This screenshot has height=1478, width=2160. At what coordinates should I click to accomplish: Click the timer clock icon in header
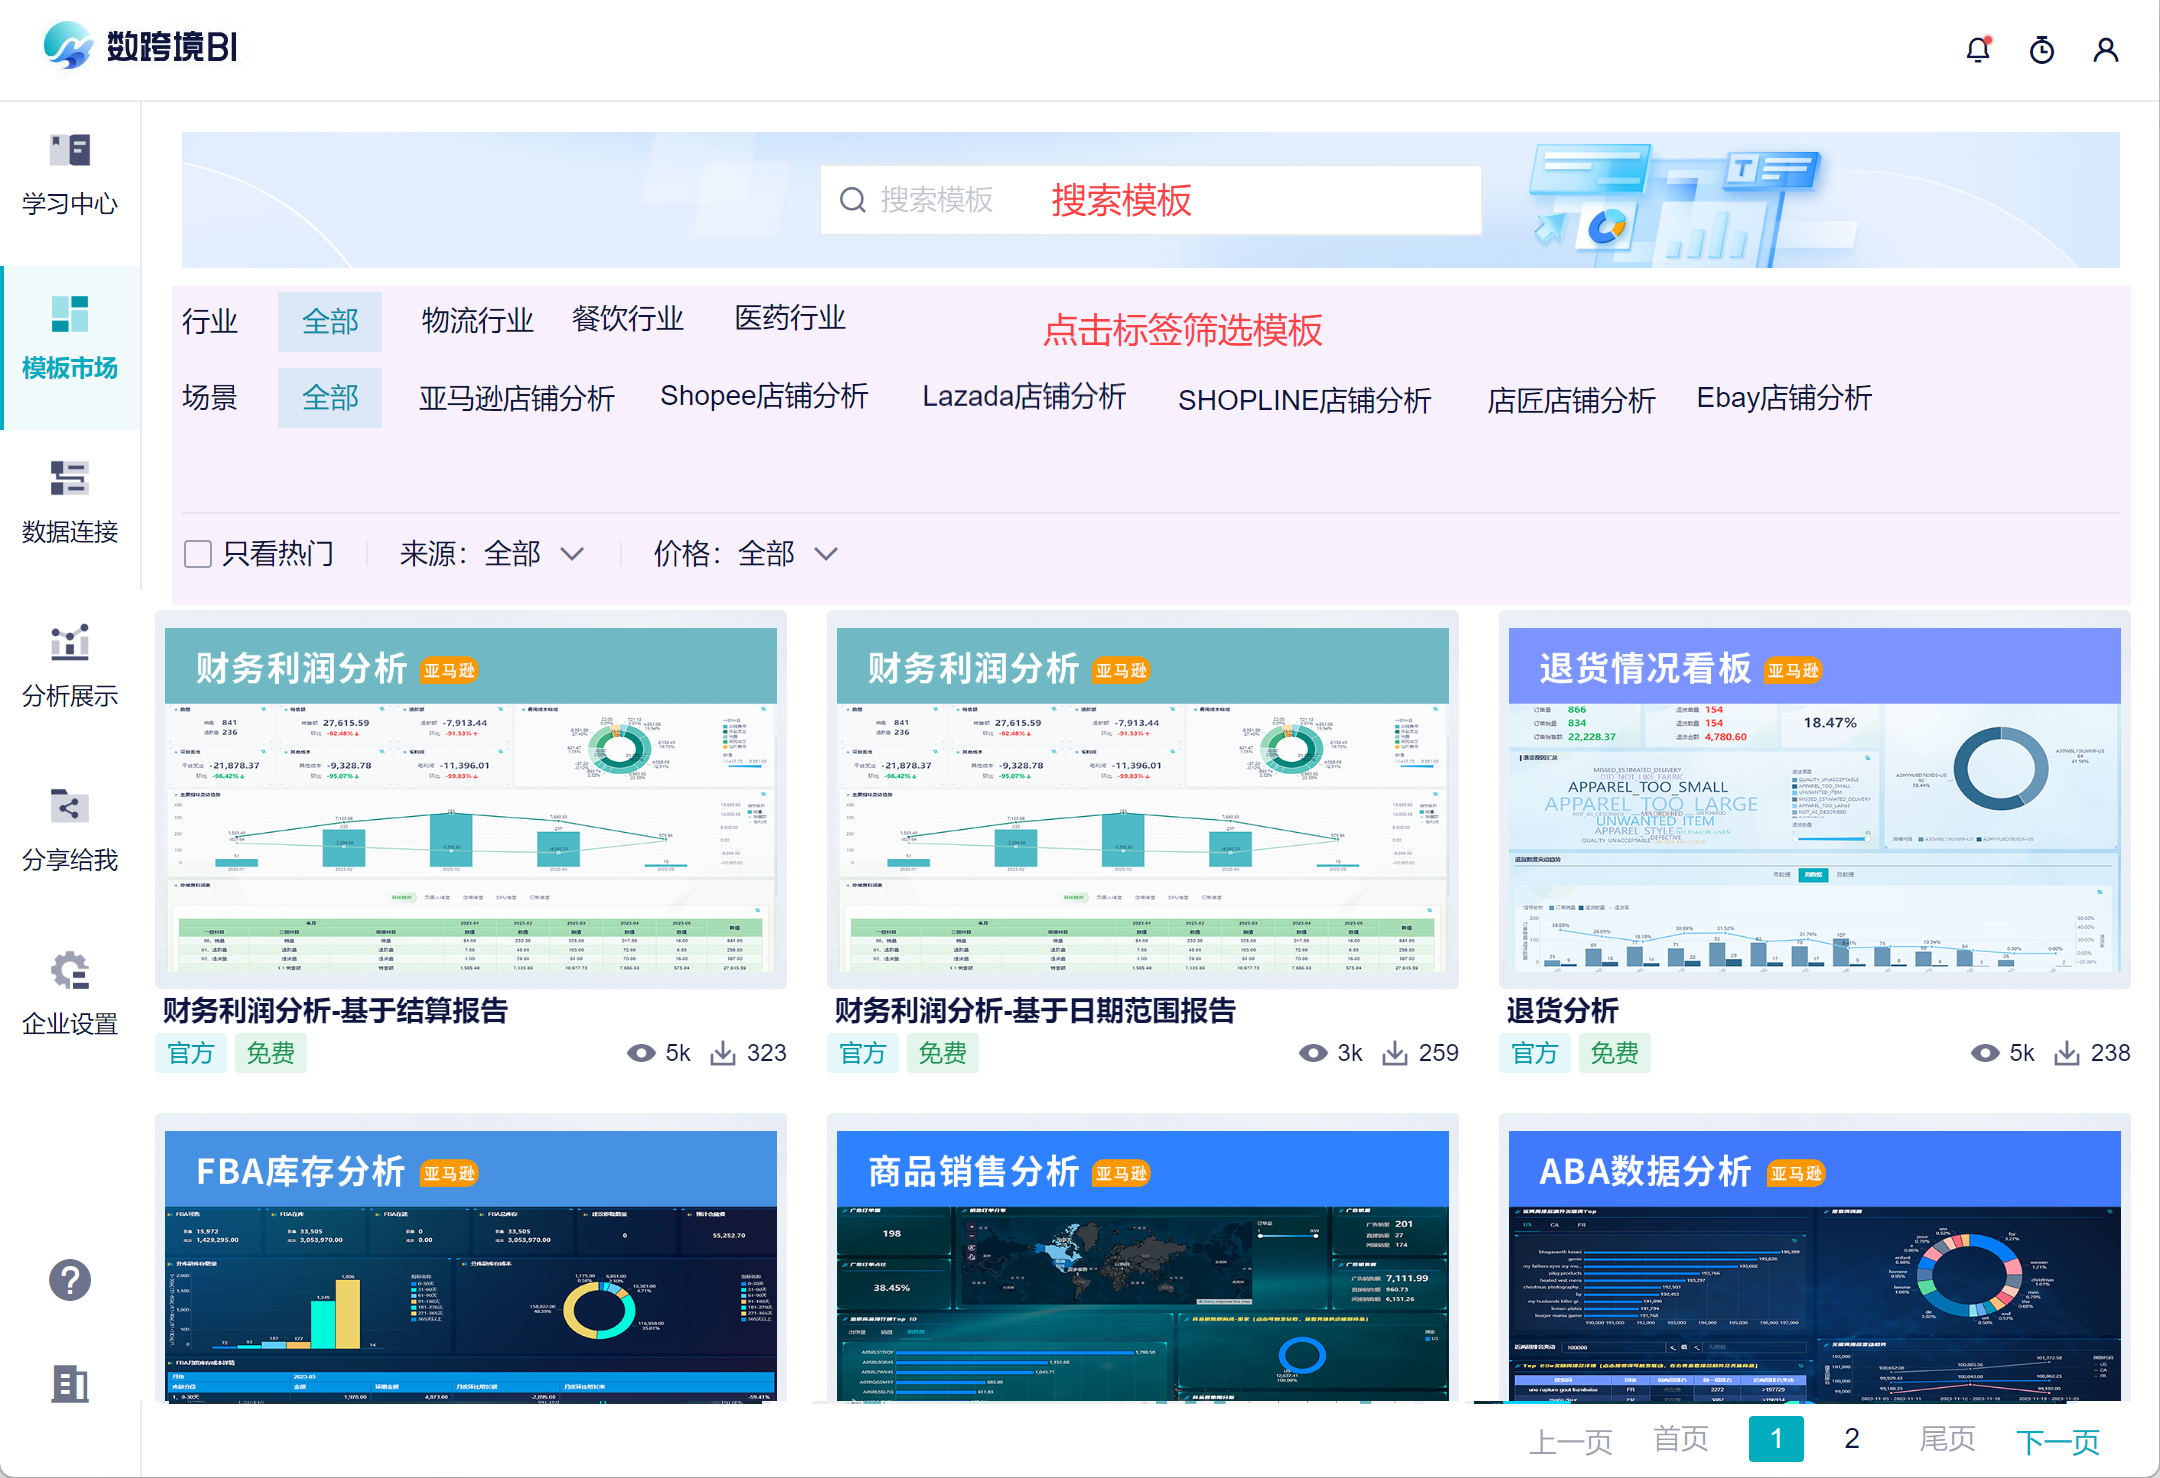tap(2041, 50)
